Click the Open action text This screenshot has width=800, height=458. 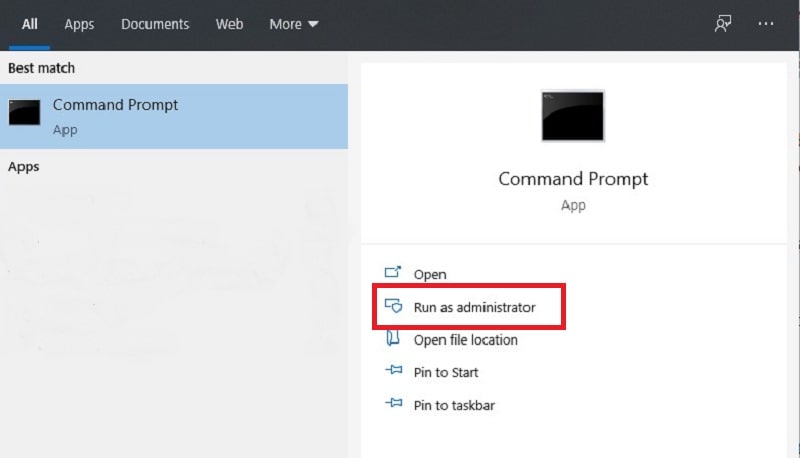[430, 274]
